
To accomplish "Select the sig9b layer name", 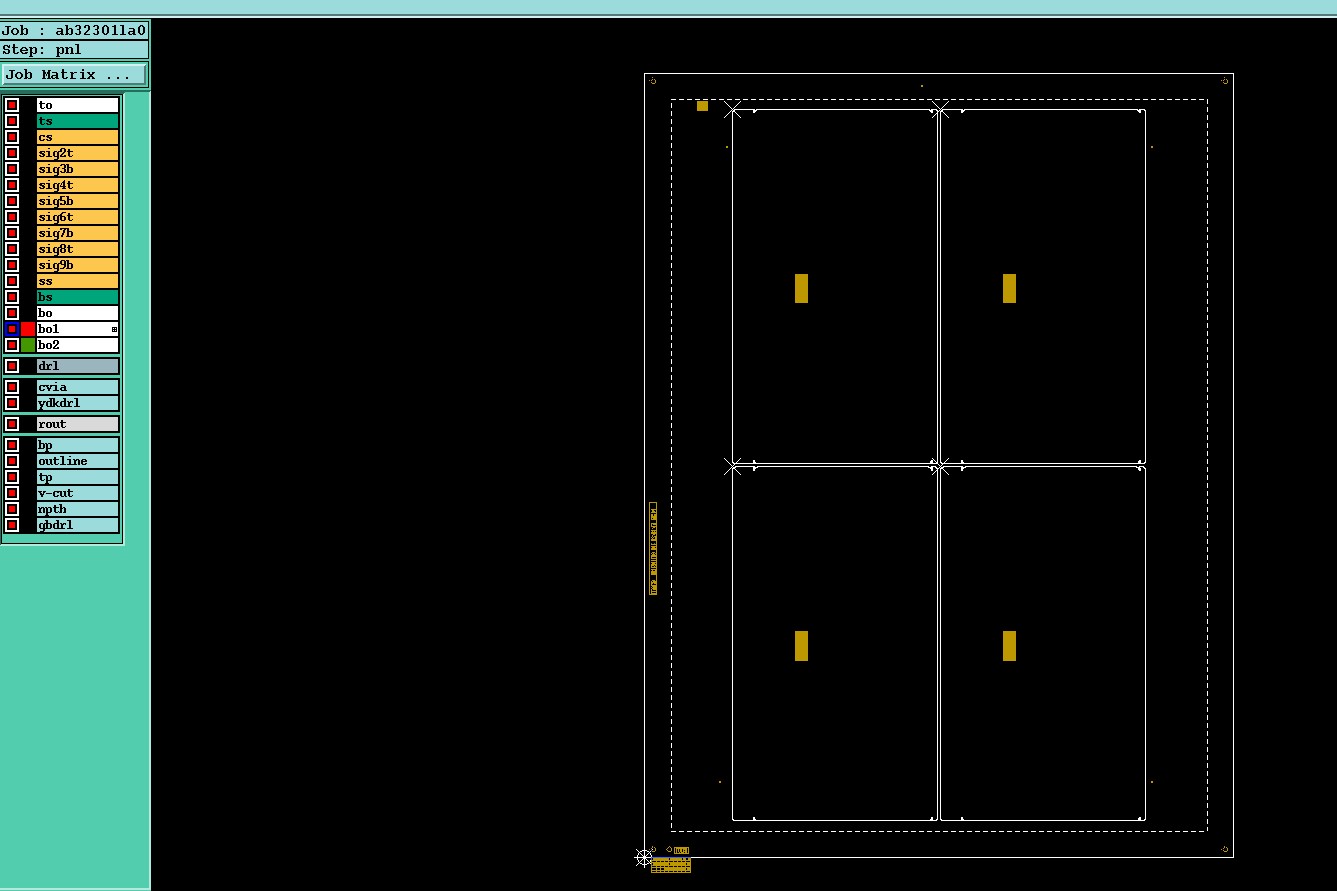I will click(x=78, y=265).
